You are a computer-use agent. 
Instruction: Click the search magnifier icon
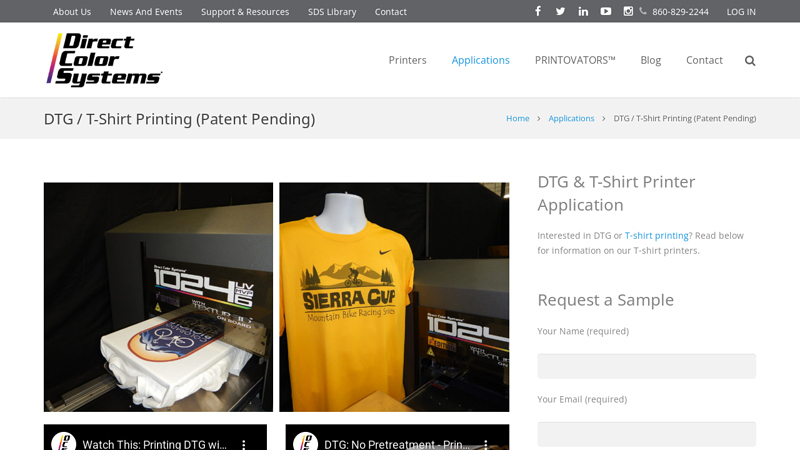pyautogui.click(x=750, y=61)
